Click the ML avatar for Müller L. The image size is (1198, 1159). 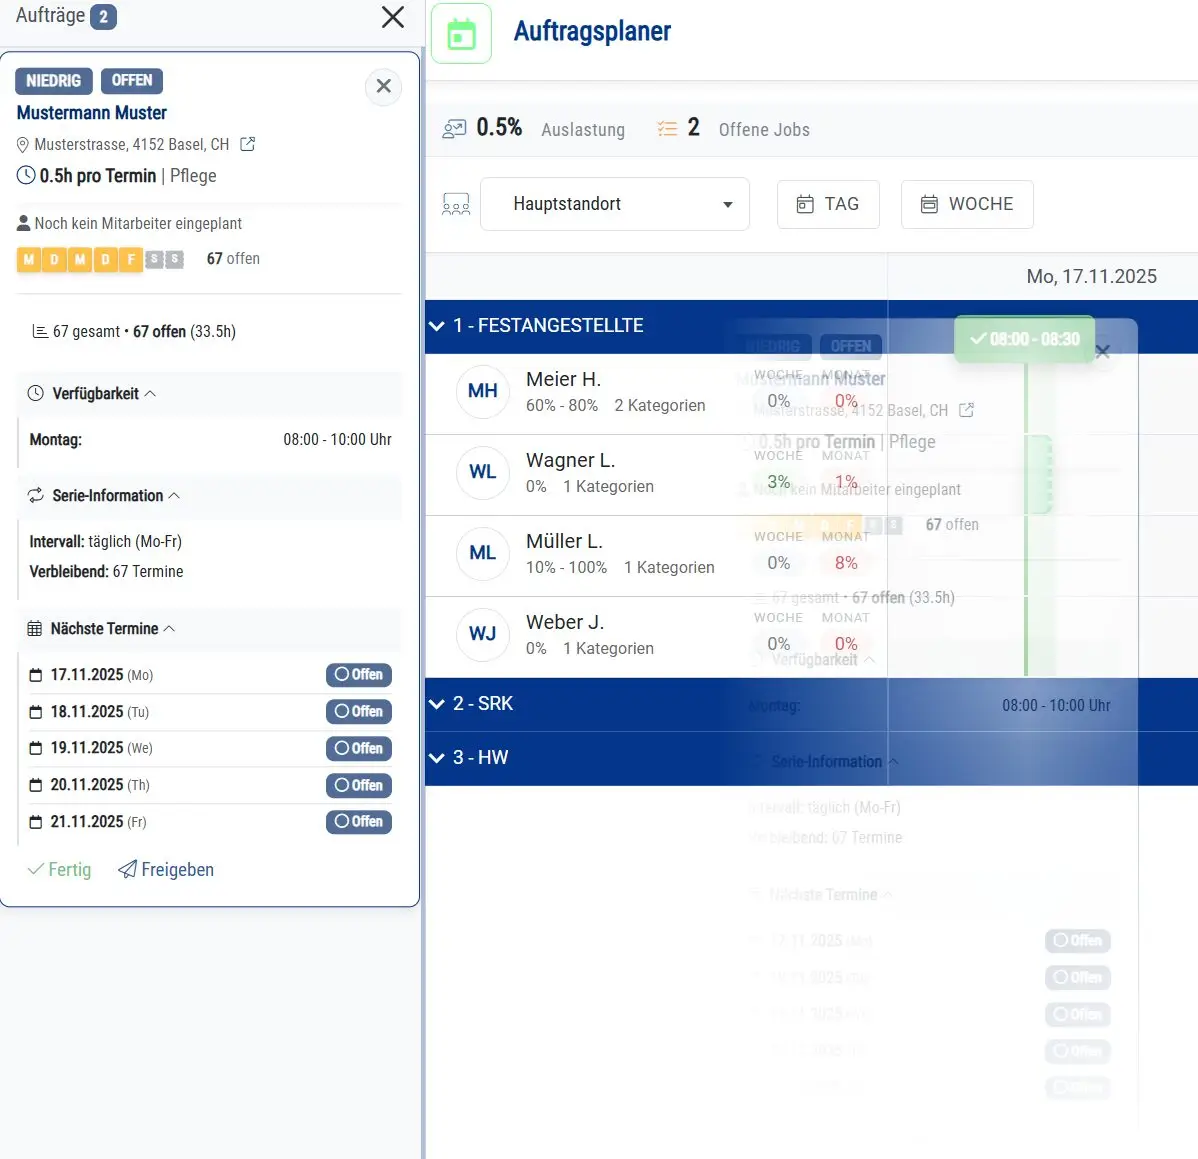(482, 553)
